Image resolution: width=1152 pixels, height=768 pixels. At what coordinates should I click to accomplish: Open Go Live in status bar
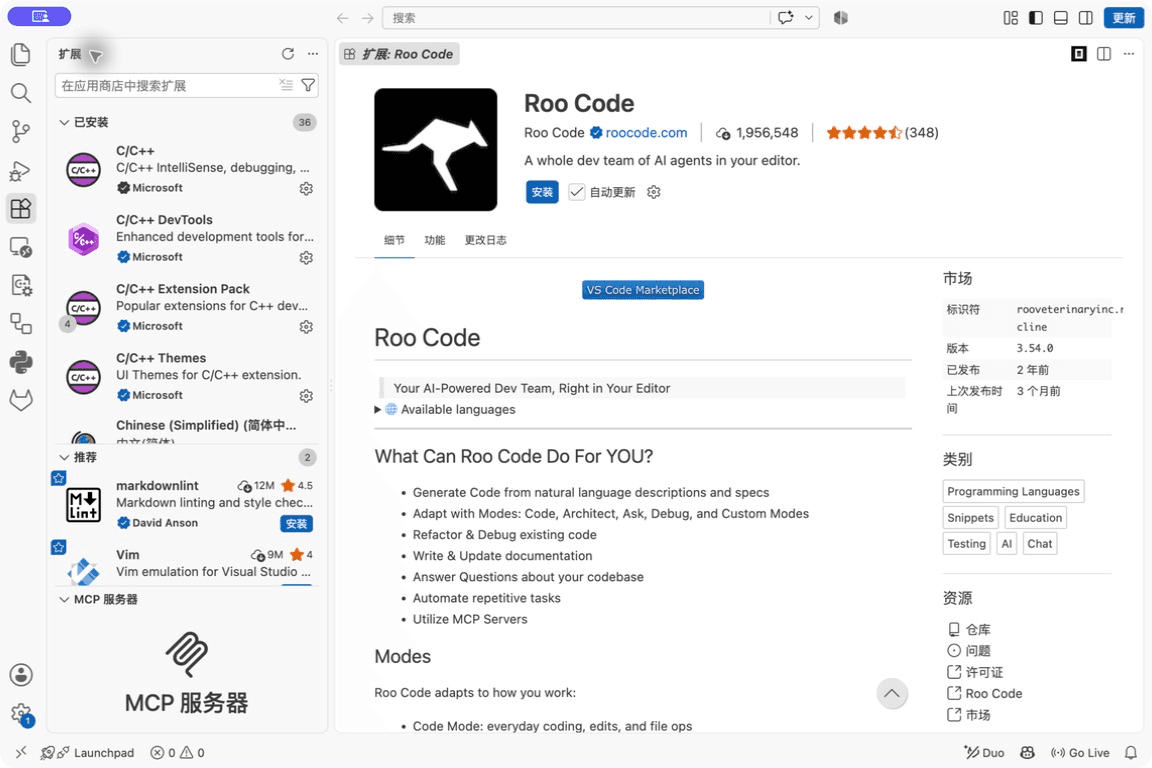point(1080,753)
